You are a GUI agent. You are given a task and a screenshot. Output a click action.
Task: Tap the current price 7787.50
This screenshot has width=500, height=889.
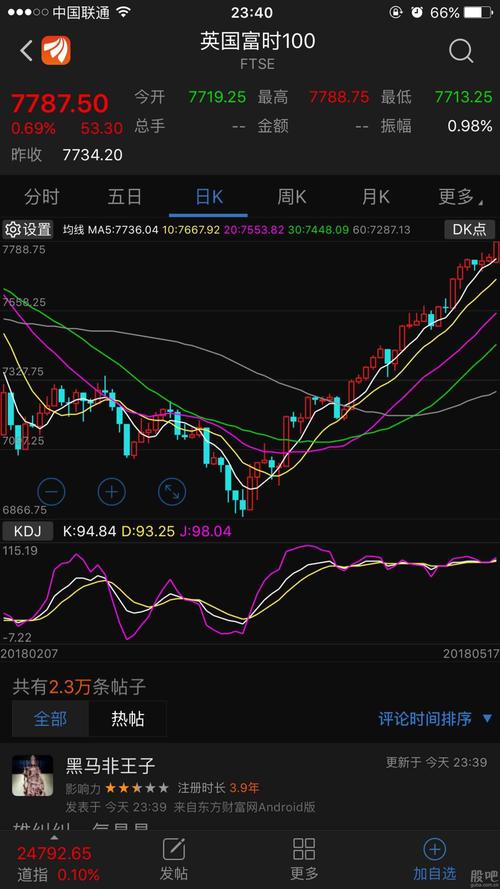tap(60, 104)
